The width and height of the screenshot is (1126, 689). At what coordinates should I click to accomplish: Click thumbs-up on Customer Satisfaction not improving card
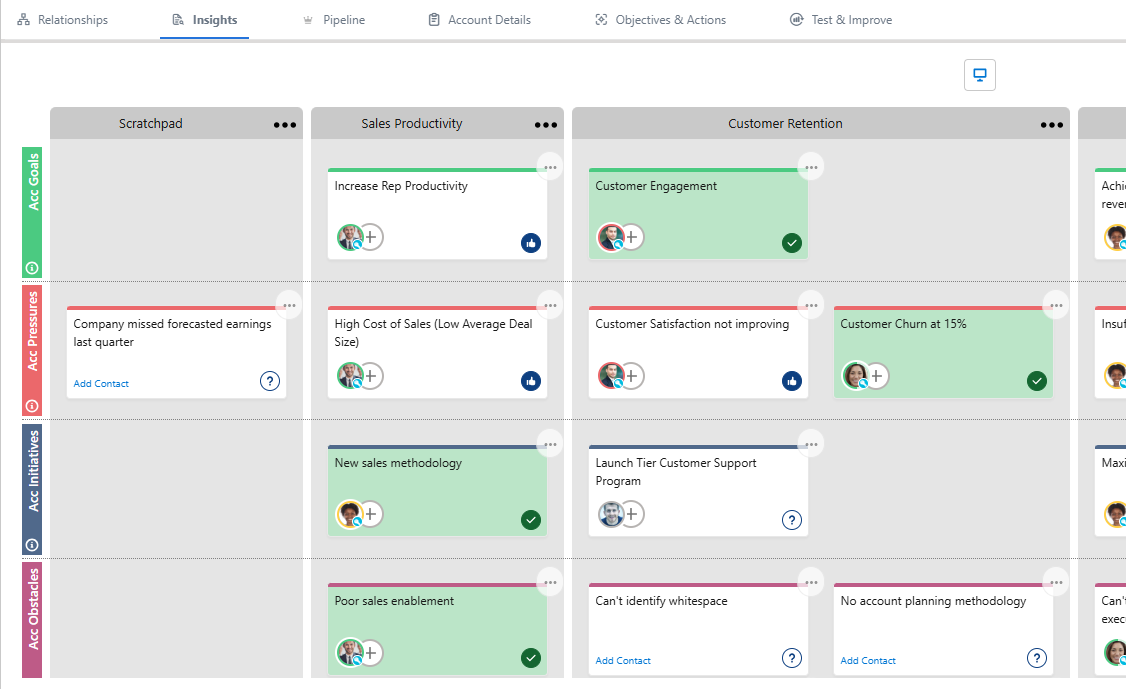pos(792,381)
